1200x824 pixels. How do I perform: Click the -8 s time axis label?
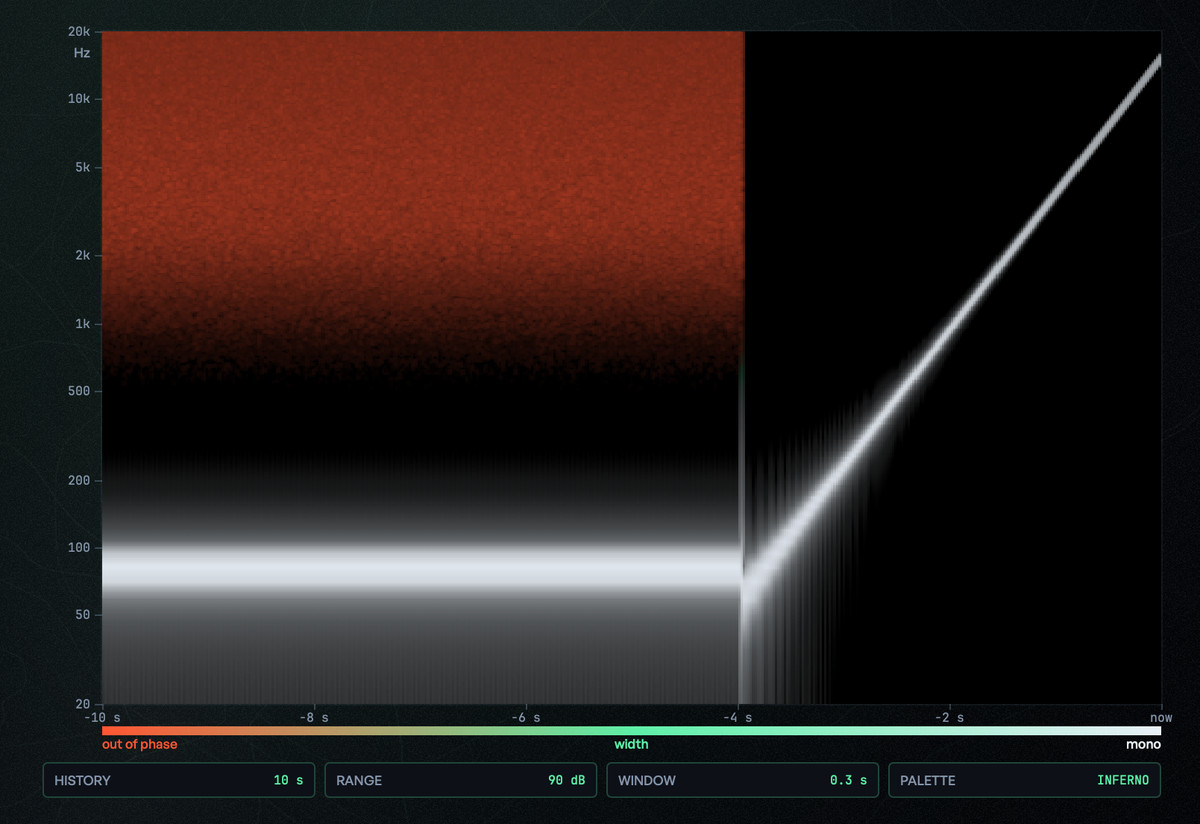click(x=314, y=718)
